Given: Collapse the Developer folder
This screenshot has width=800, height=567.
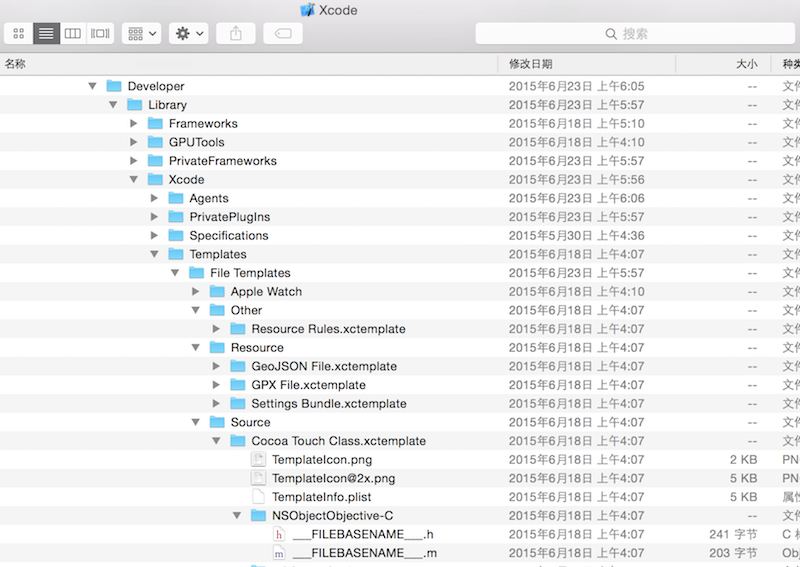Looking at the screenshot, I should point(92,86).
